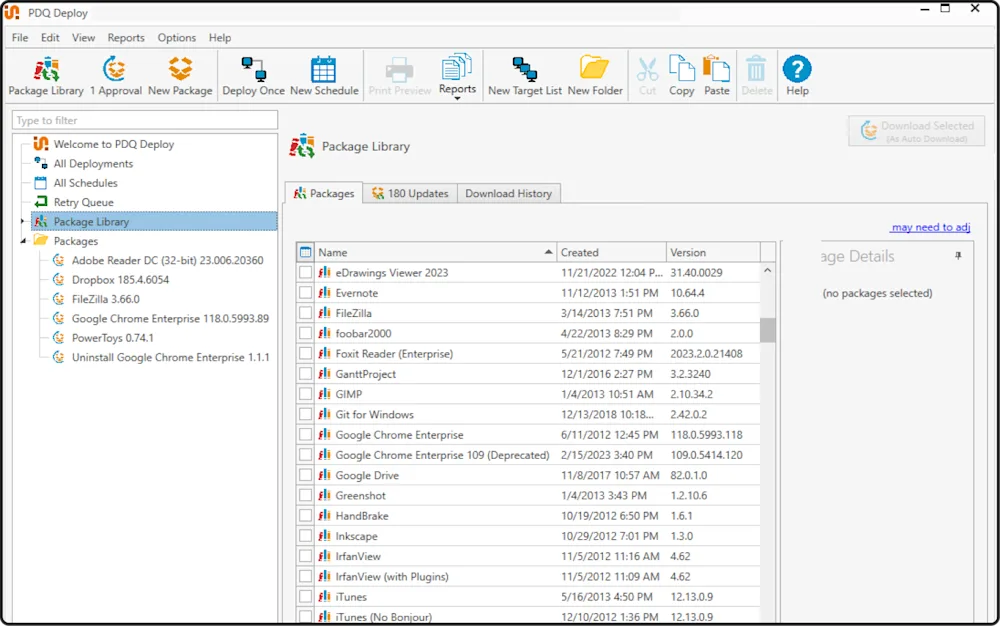The height and width of the screenshot is (626, 1000).
Task: Click the Greenshot package icon
Action: (x=325, y=495)
